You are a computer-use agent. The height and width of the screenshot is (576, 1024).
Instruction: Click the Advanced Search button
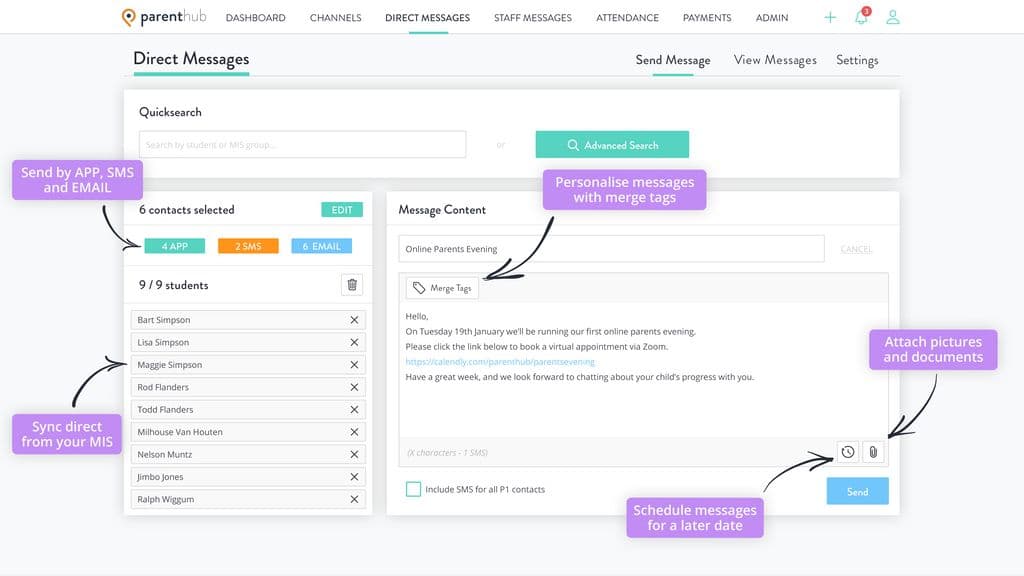pos(612,144)
